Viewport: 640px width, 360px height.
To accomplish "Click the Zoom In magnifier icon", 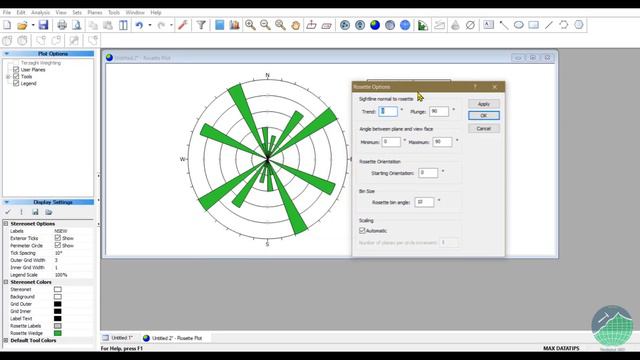I will point(250,25).
